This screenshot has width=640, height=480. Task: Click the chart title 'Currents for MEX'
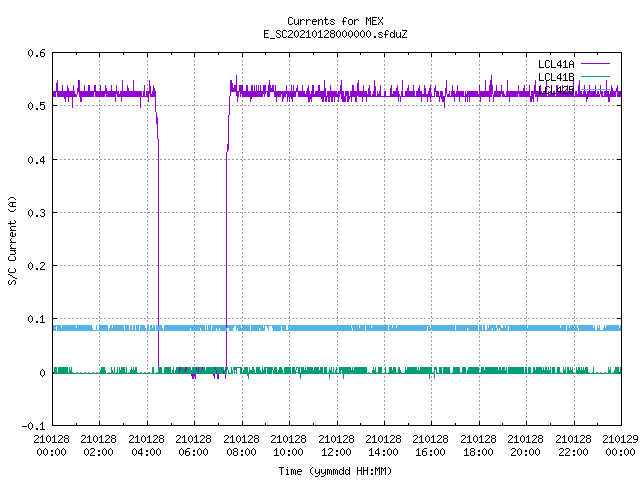pos(335,21)
